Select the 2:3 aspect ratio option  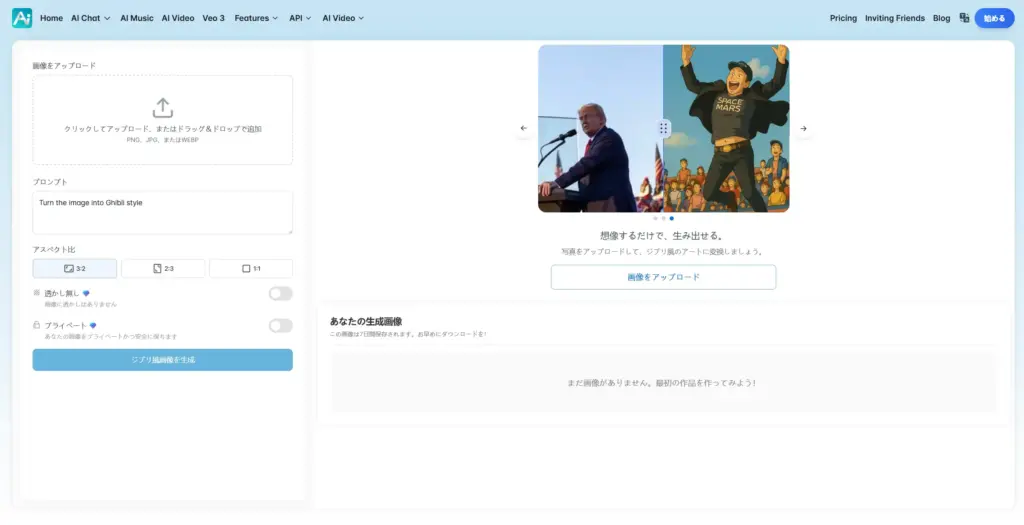tap(163, 268)
